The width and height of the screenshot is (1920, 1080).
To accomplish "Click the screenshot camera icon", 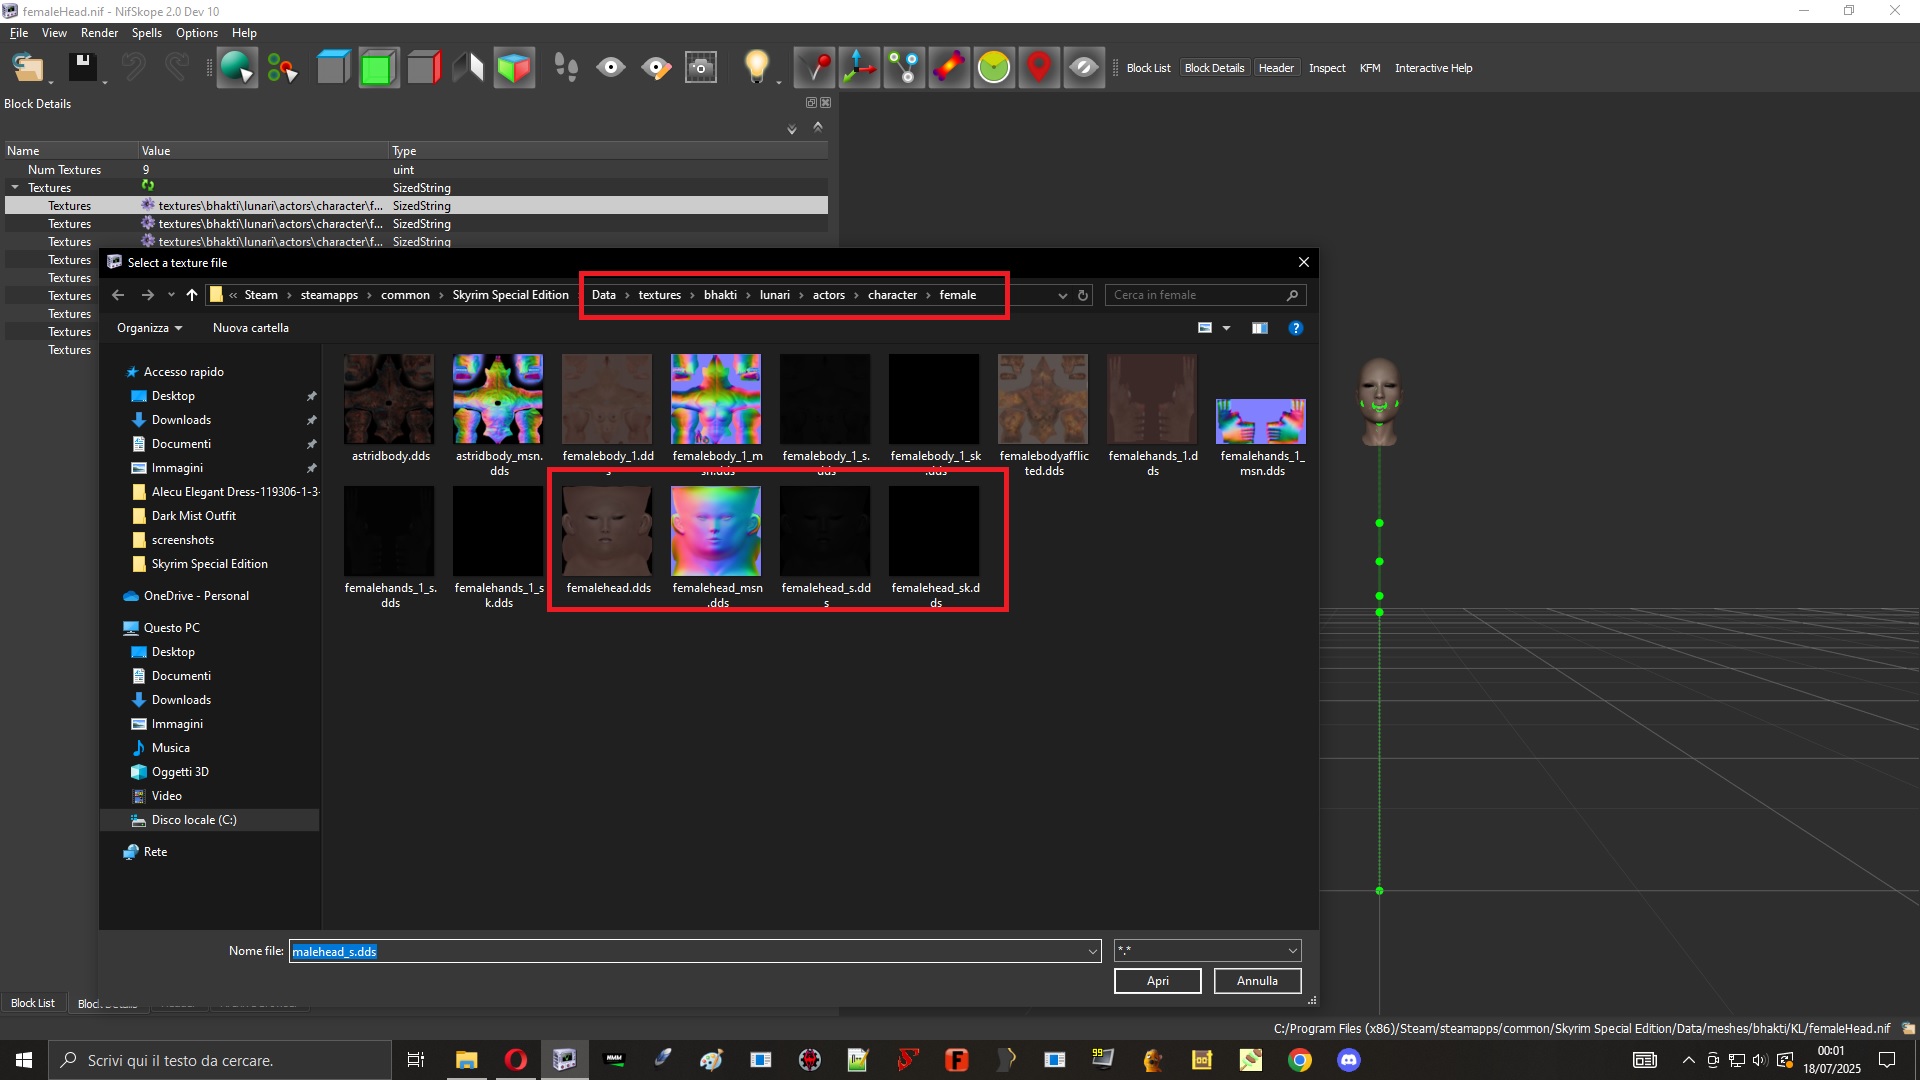I will (x=701, y=68).
